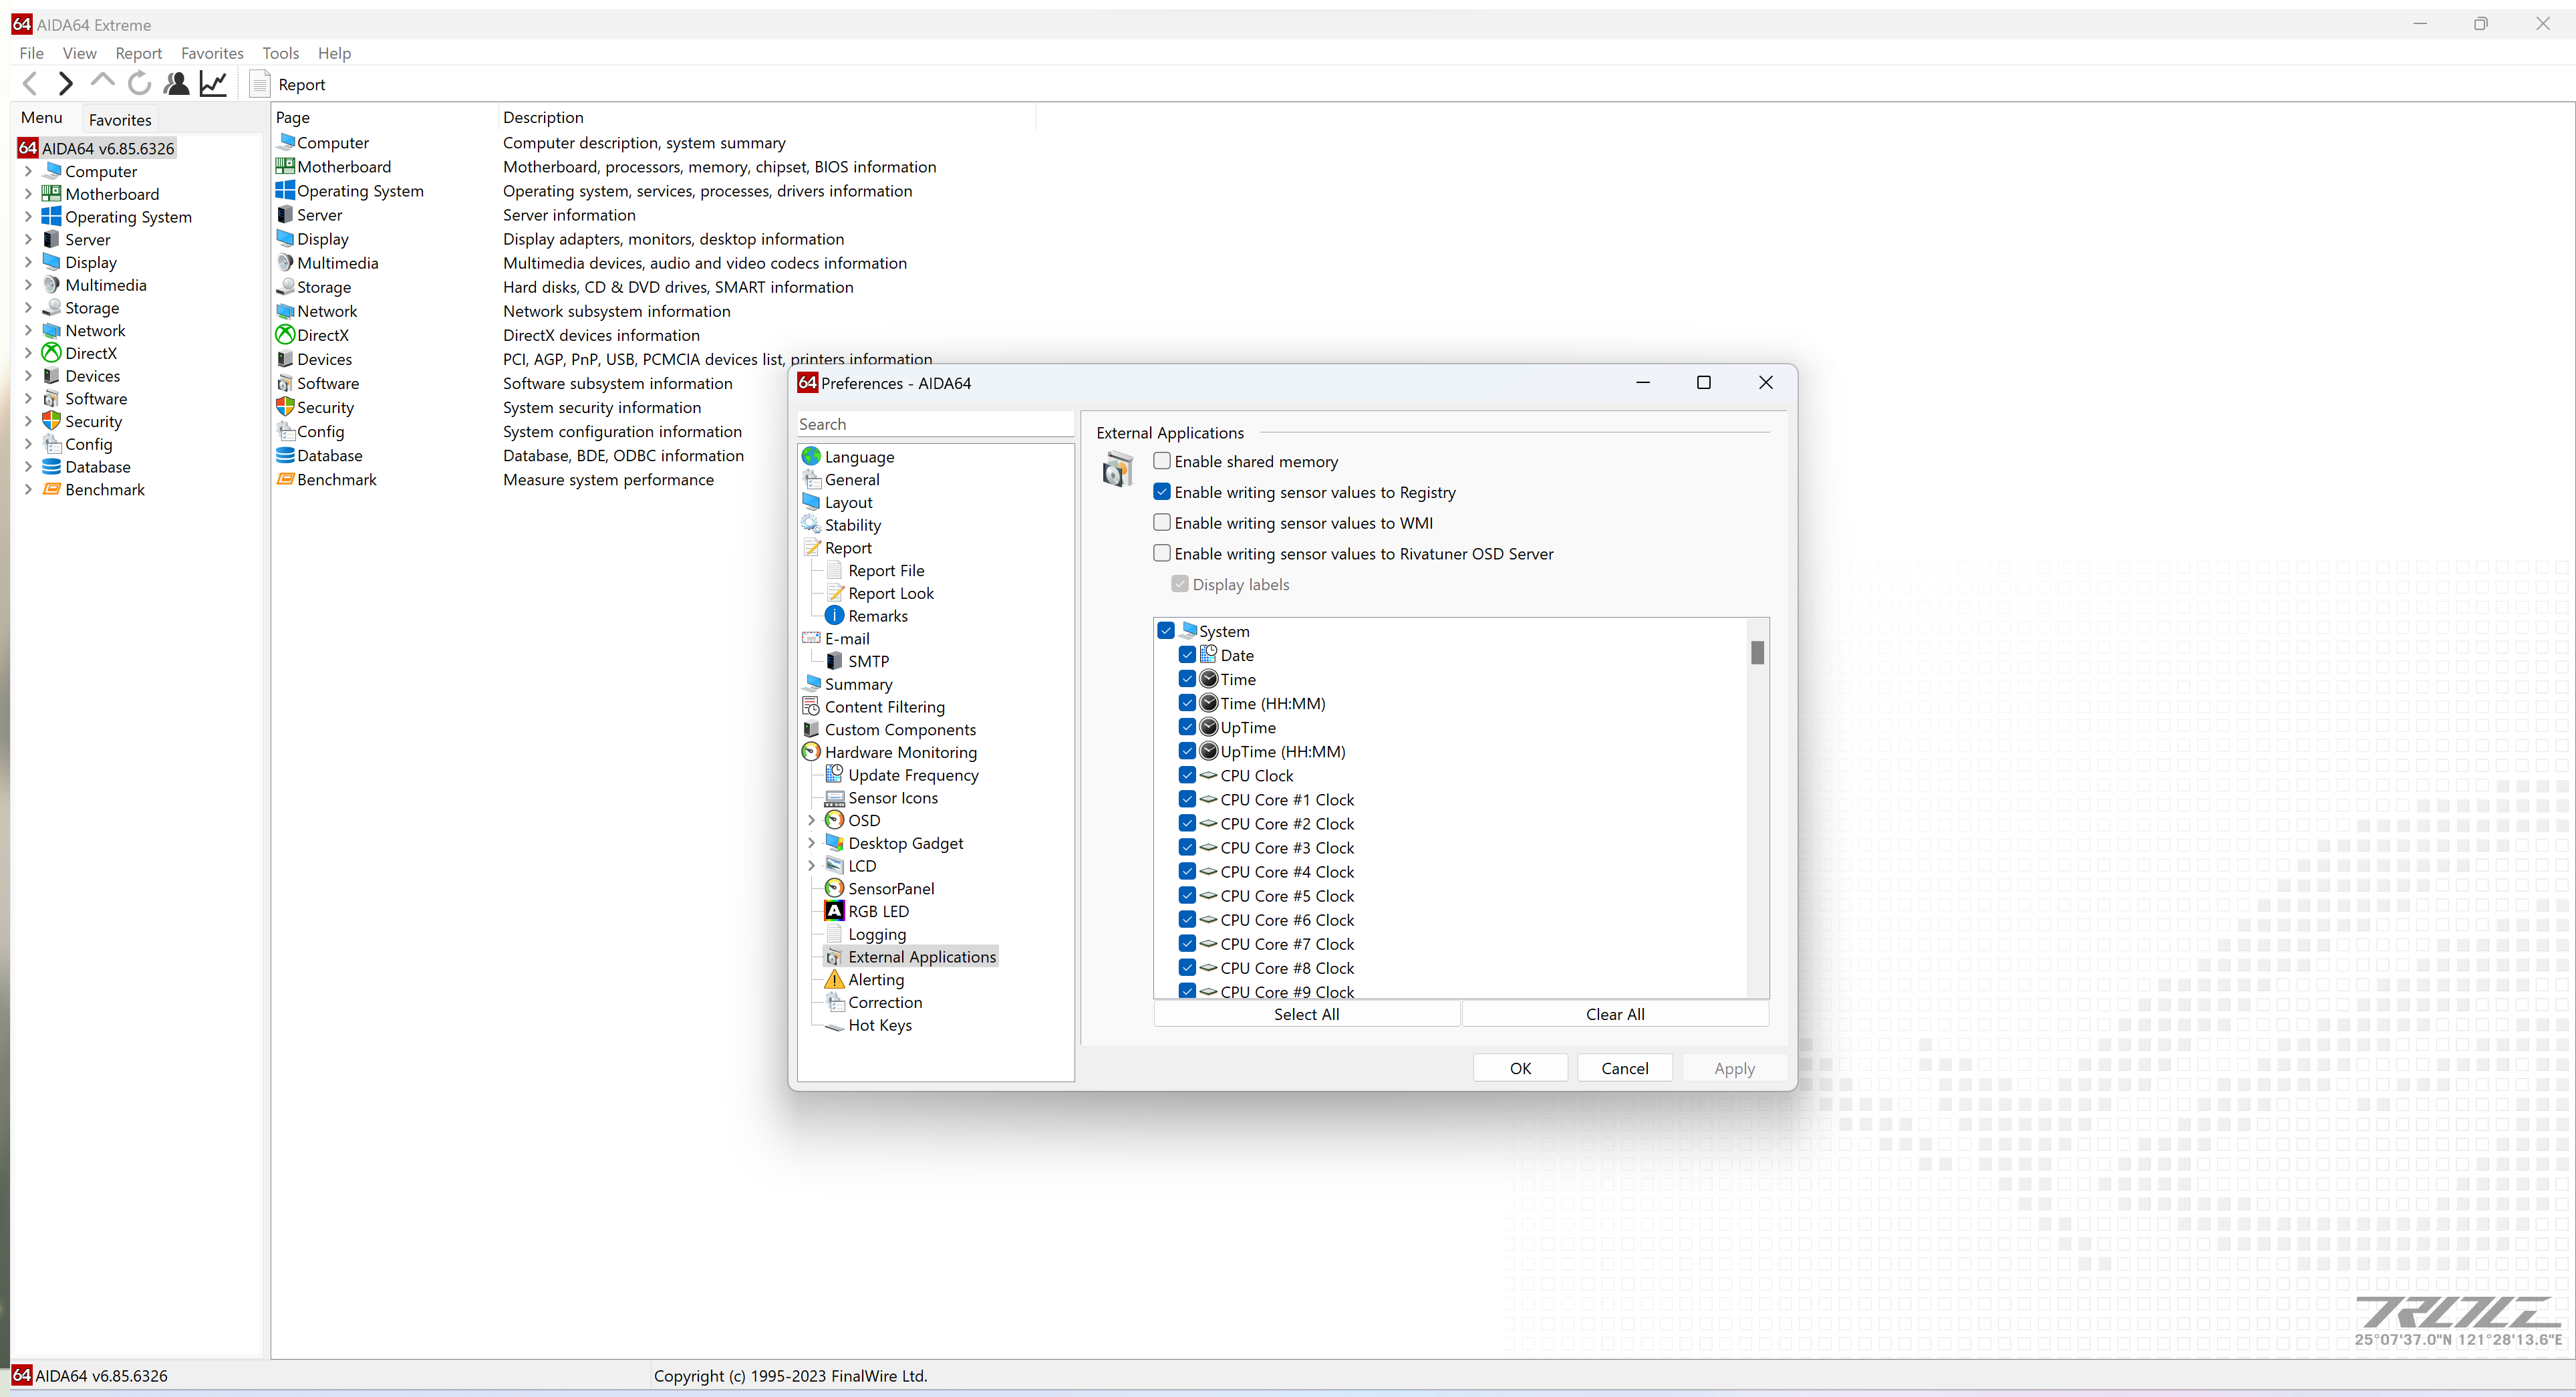This screenshot has height=1397, width=2576.
Task: Click the Update Frequency icon in Preferences
Action: click(834, 774)
